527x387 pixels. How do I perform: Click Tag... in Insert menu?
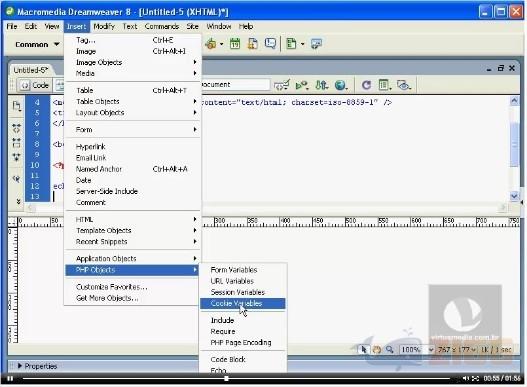point(132,40)
